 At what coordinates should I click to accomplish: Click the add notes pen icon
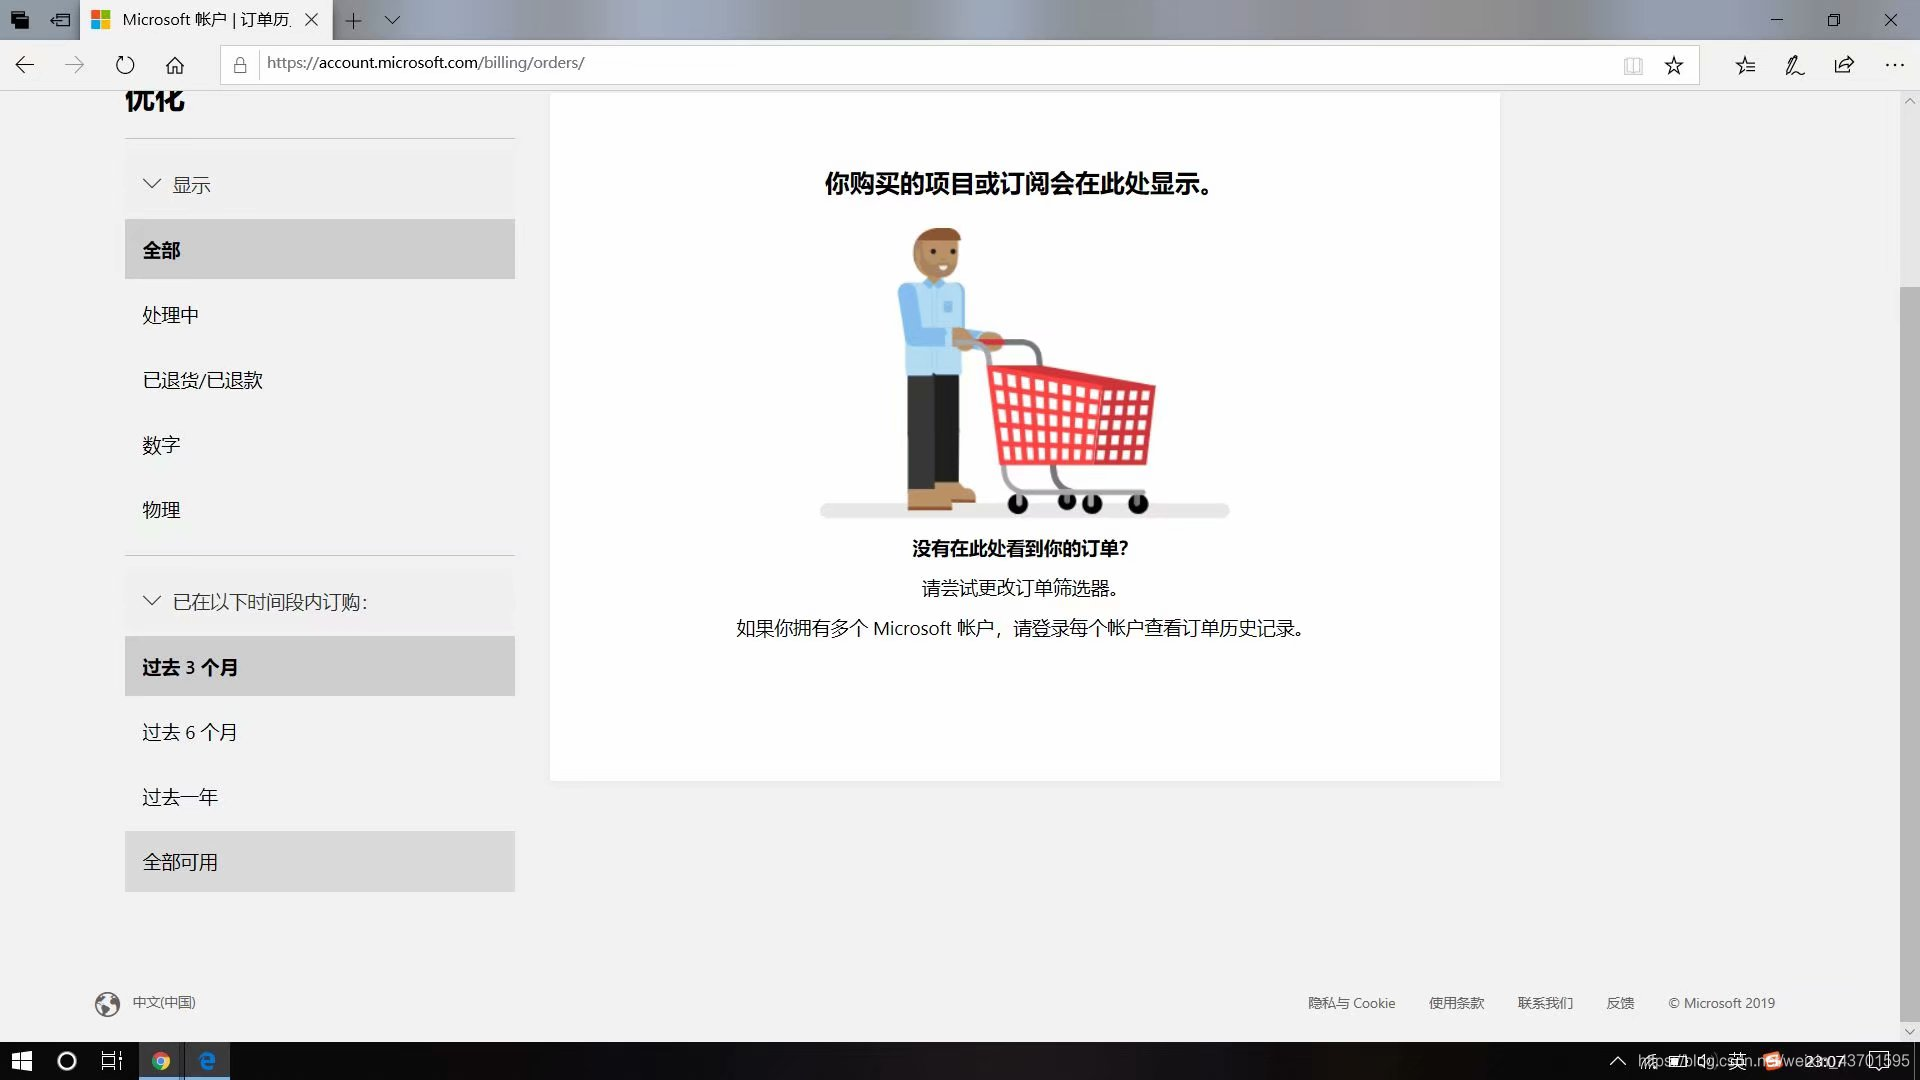click(x=1795, y=66)
